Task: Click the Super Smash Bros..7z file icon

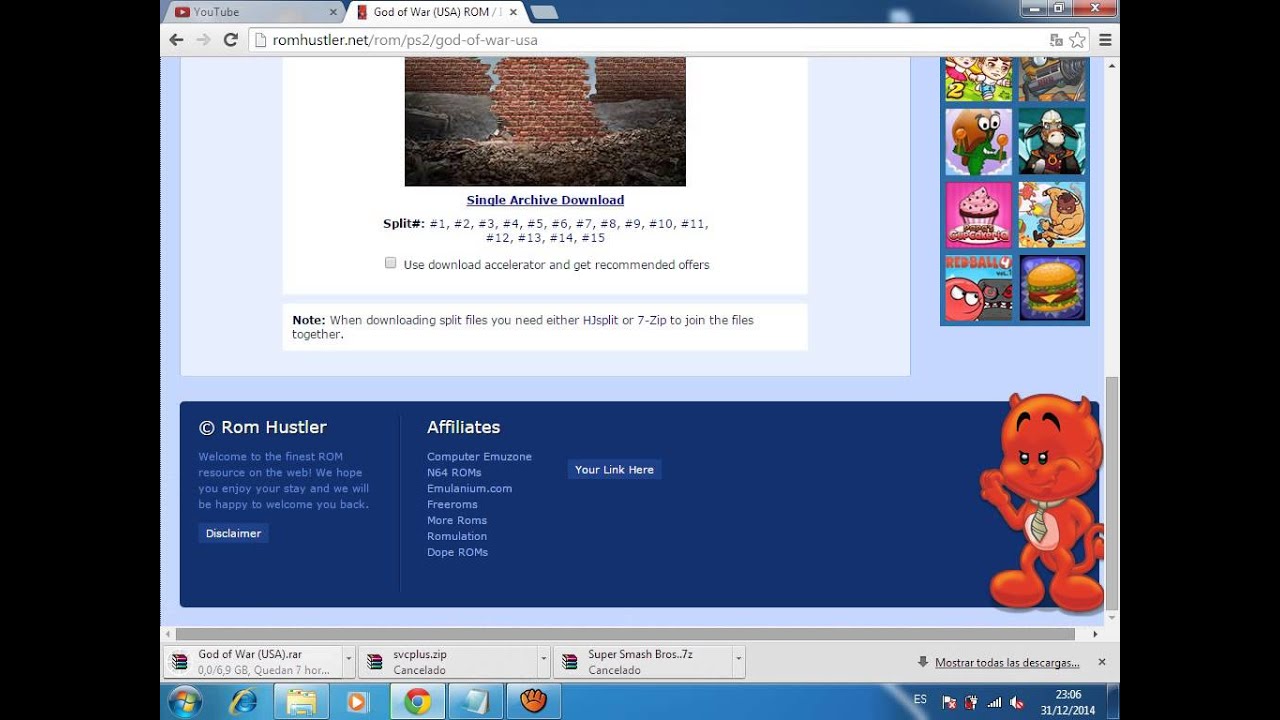Action: pos(570,661)
